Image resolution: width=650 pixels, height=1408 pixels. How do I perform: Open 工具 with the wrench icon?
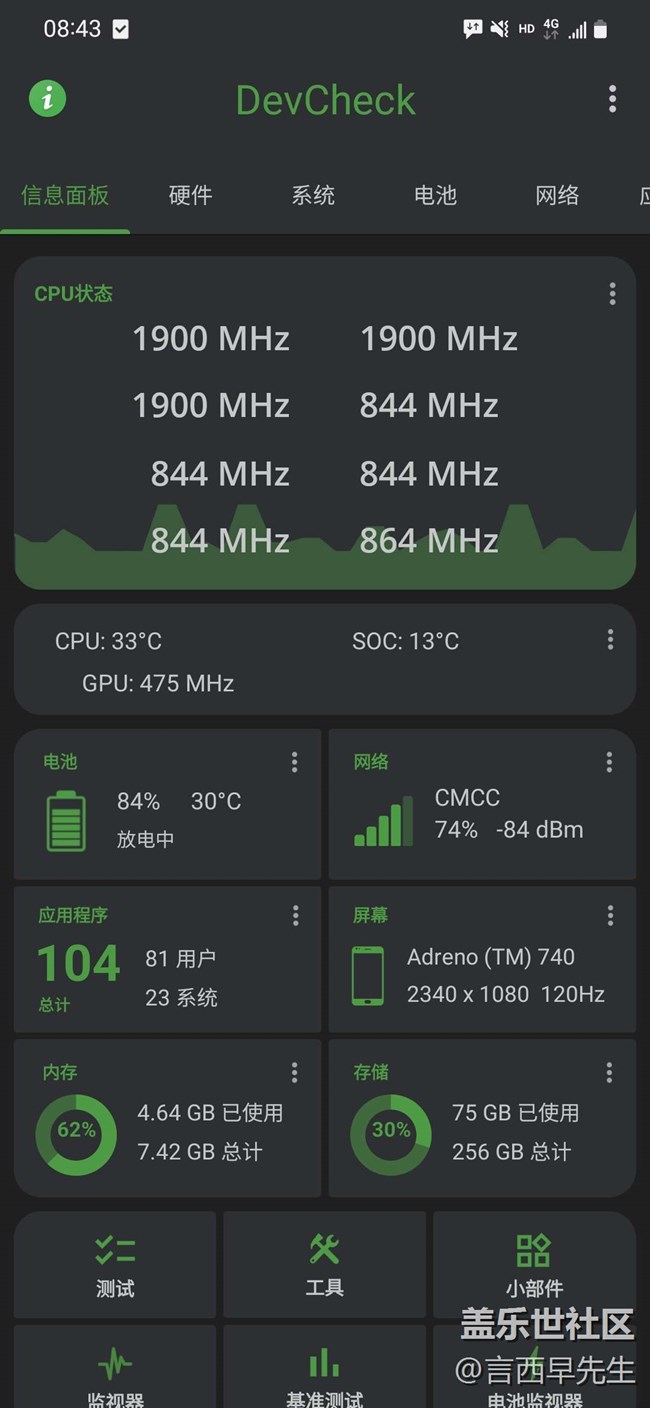coord(324,1264)
